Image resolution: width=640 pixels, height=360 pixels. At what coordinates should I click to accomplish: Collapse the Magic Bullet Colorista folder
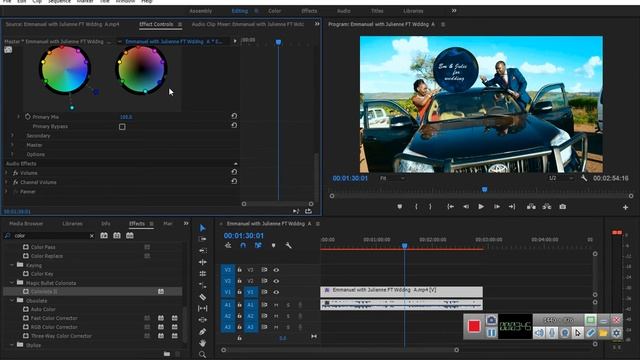[x=12, y=282]
